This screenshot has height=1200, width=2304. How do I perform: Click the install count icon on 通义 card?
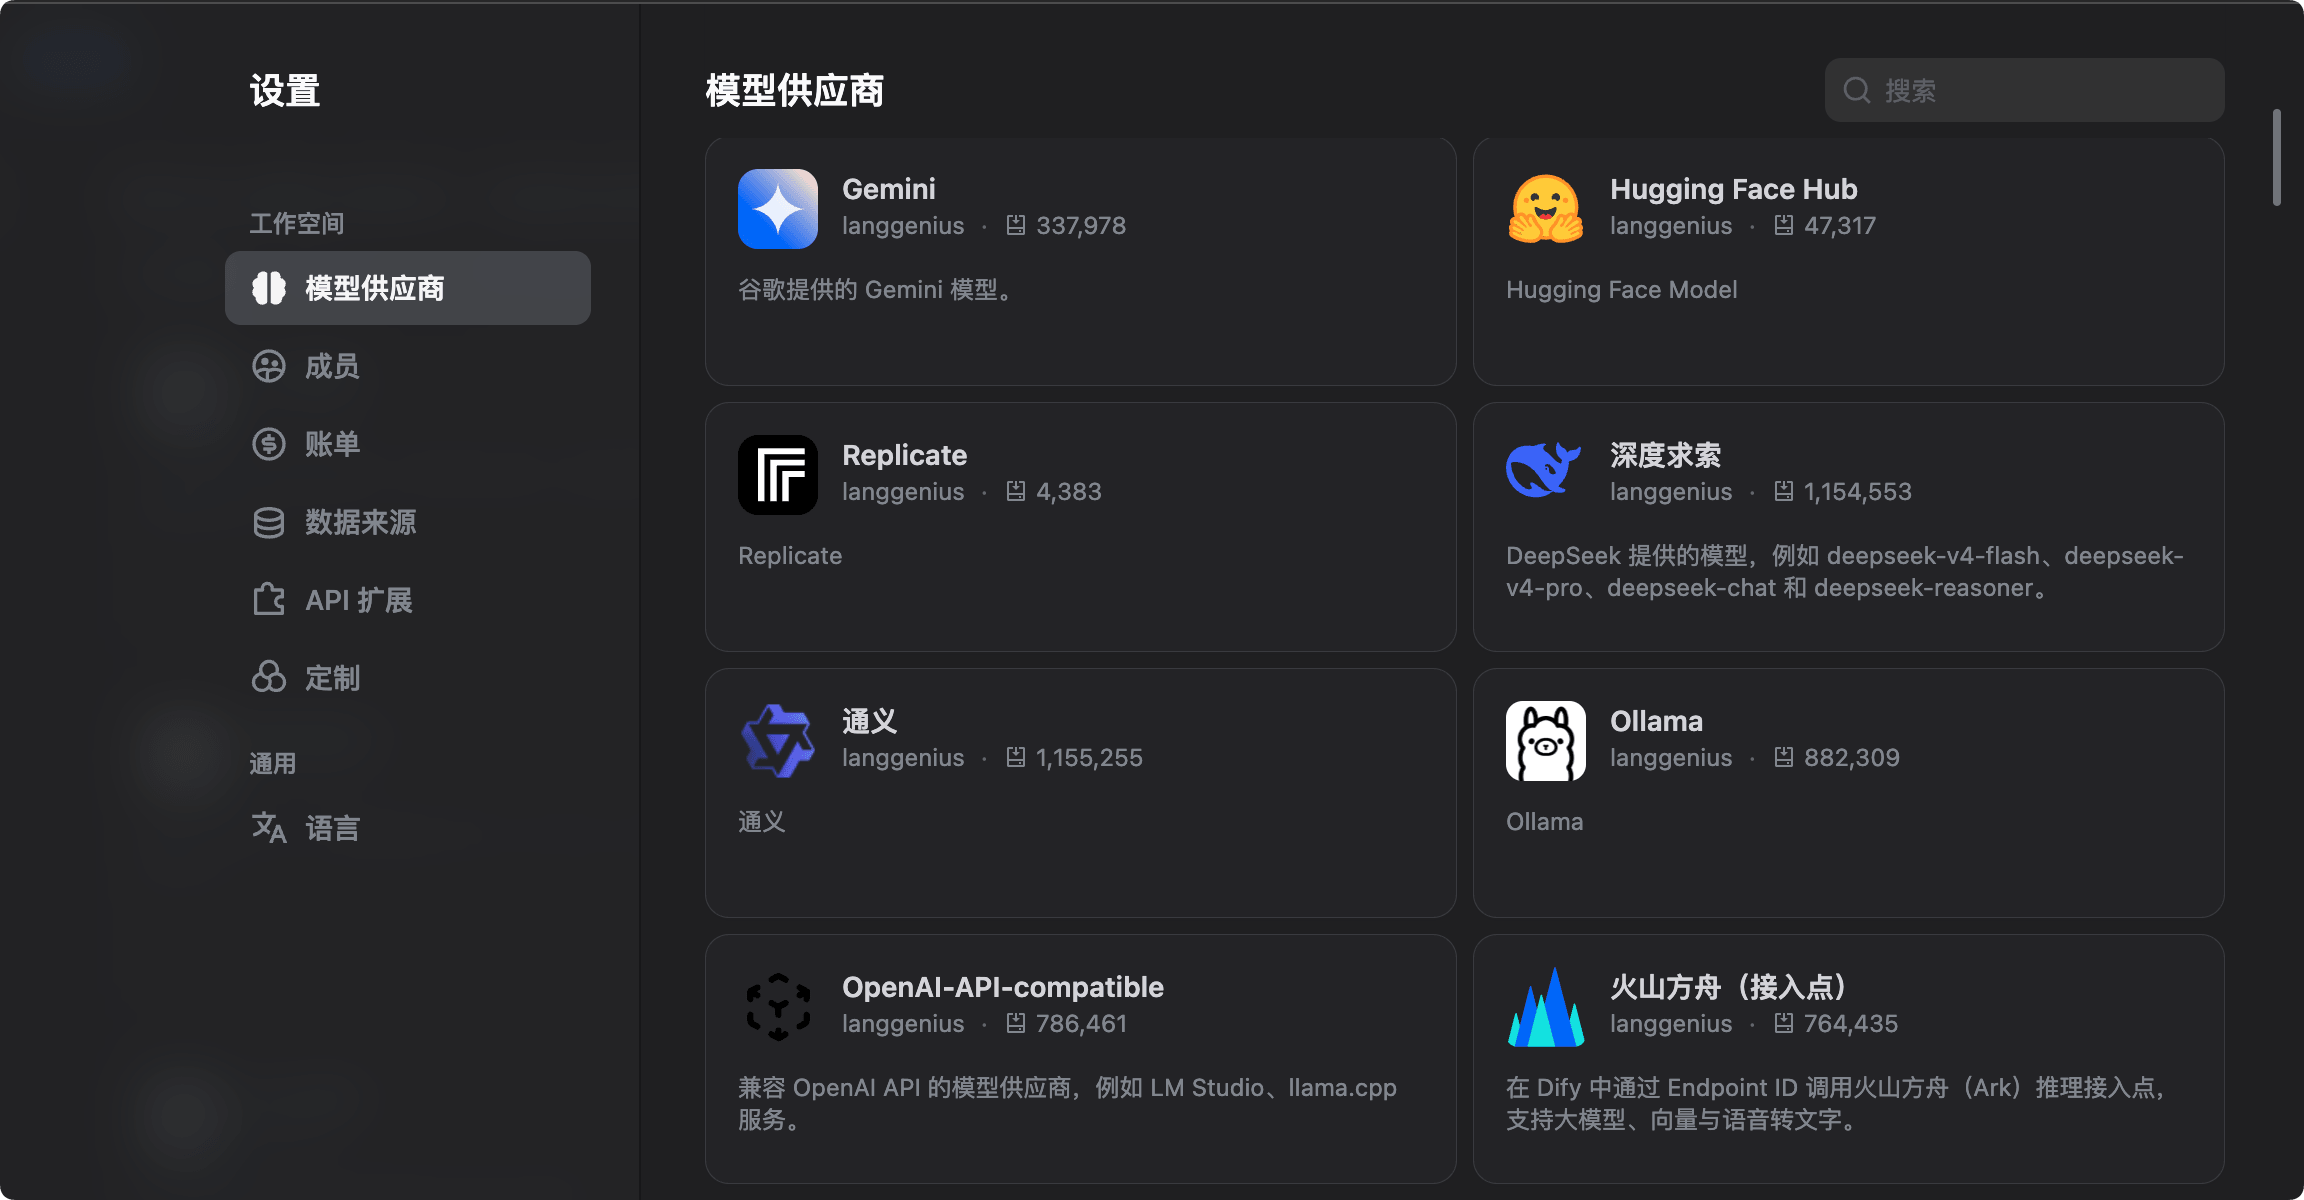pos(1016,757)
